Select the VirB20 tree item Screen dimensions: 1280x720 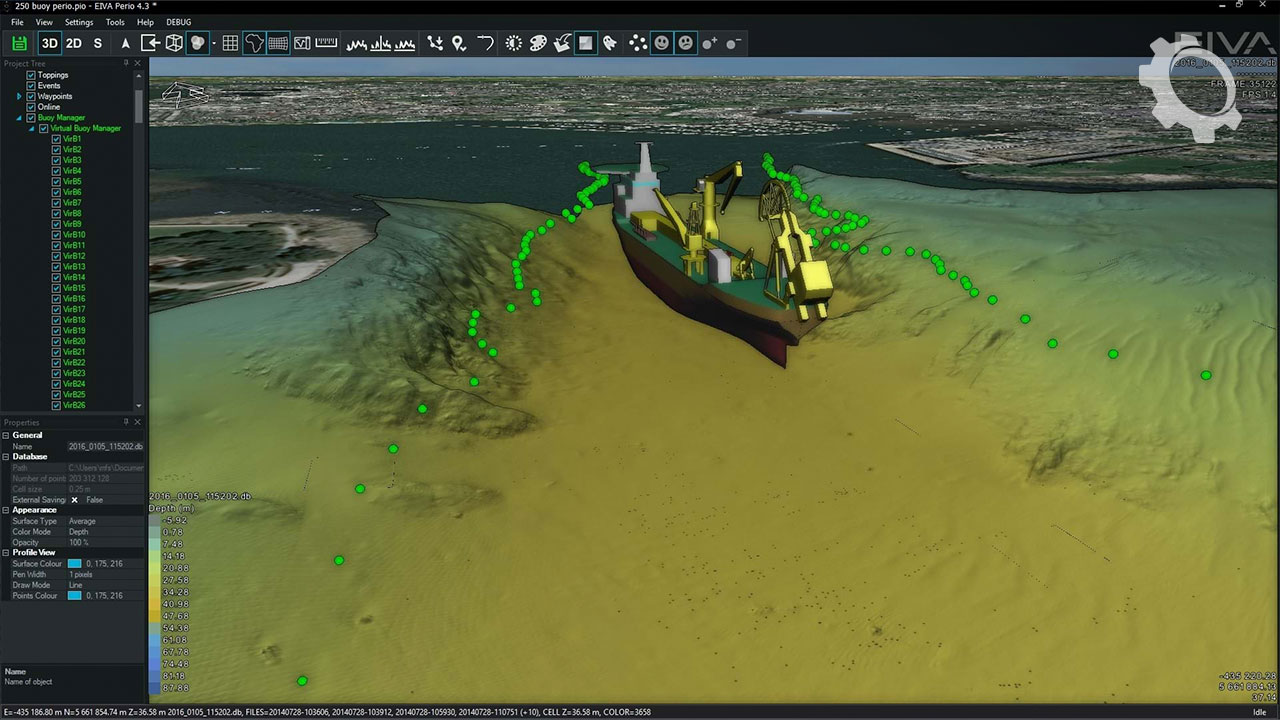click(73, 341)
